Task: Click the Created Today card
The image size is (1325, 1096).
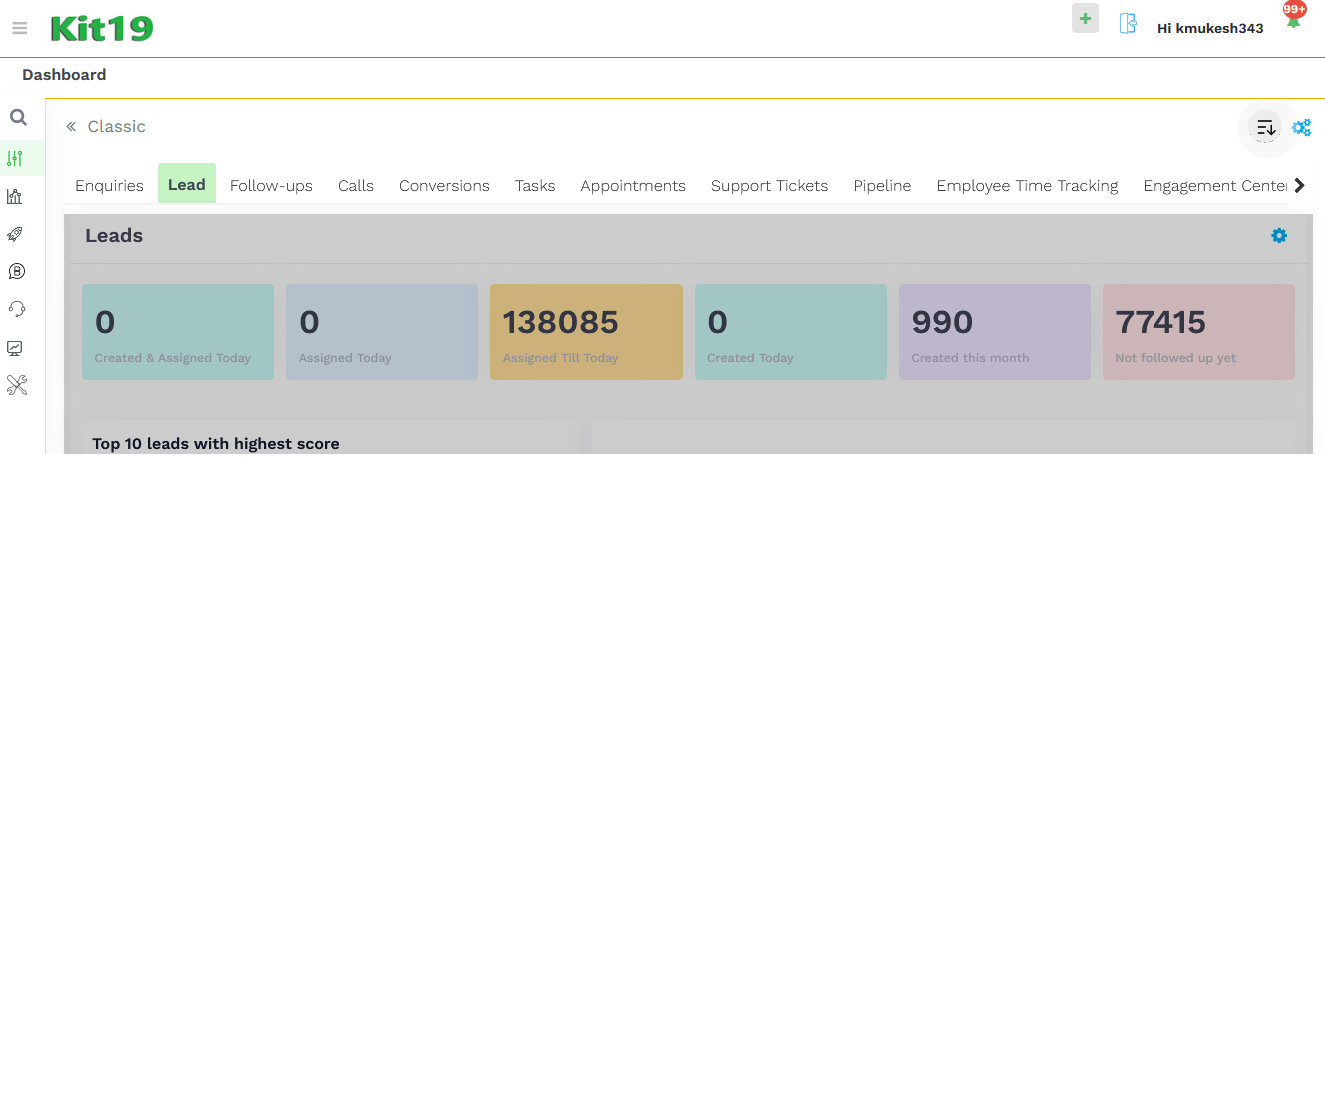Action: (791, 332)
